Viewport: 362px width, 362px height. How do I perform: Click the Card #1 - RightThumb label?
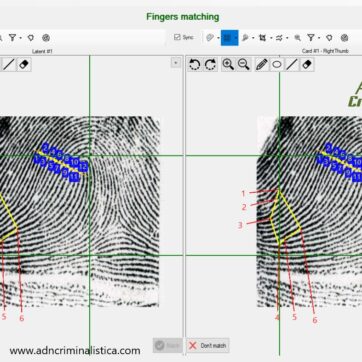tap(325, 51)
